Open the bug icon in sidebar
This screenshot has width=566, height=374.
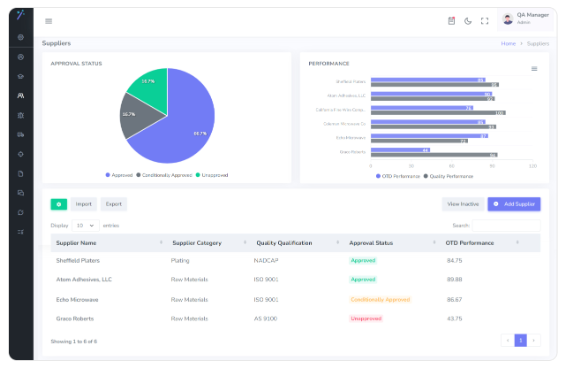coord(21,116)
